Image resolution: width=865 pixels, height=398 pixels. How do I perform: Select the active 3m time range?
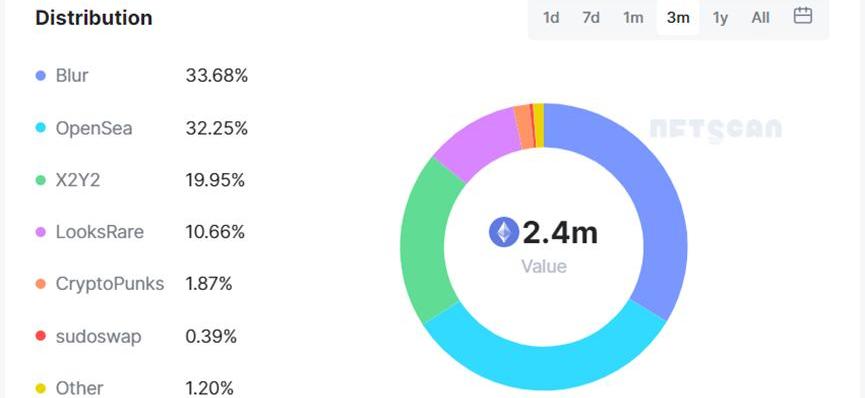[678, 18]
